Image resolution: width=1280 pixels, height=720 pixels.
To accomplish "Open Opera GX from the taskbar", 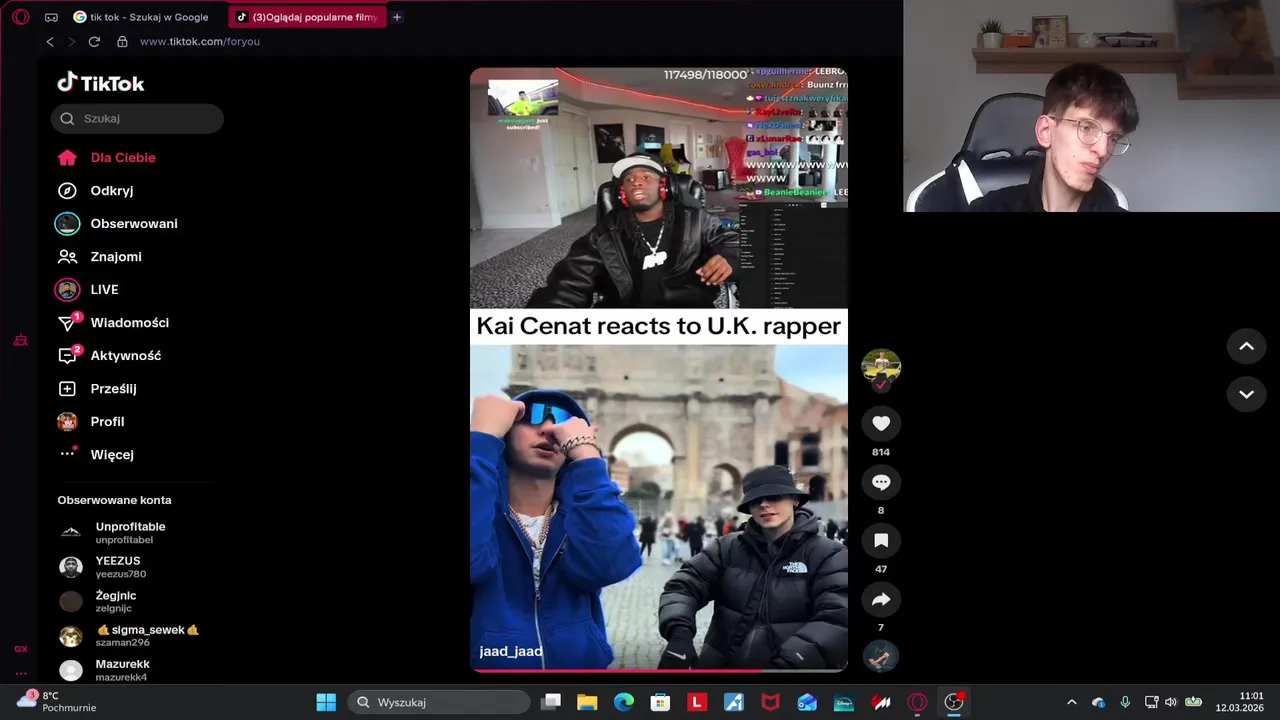I will [917, 702].
